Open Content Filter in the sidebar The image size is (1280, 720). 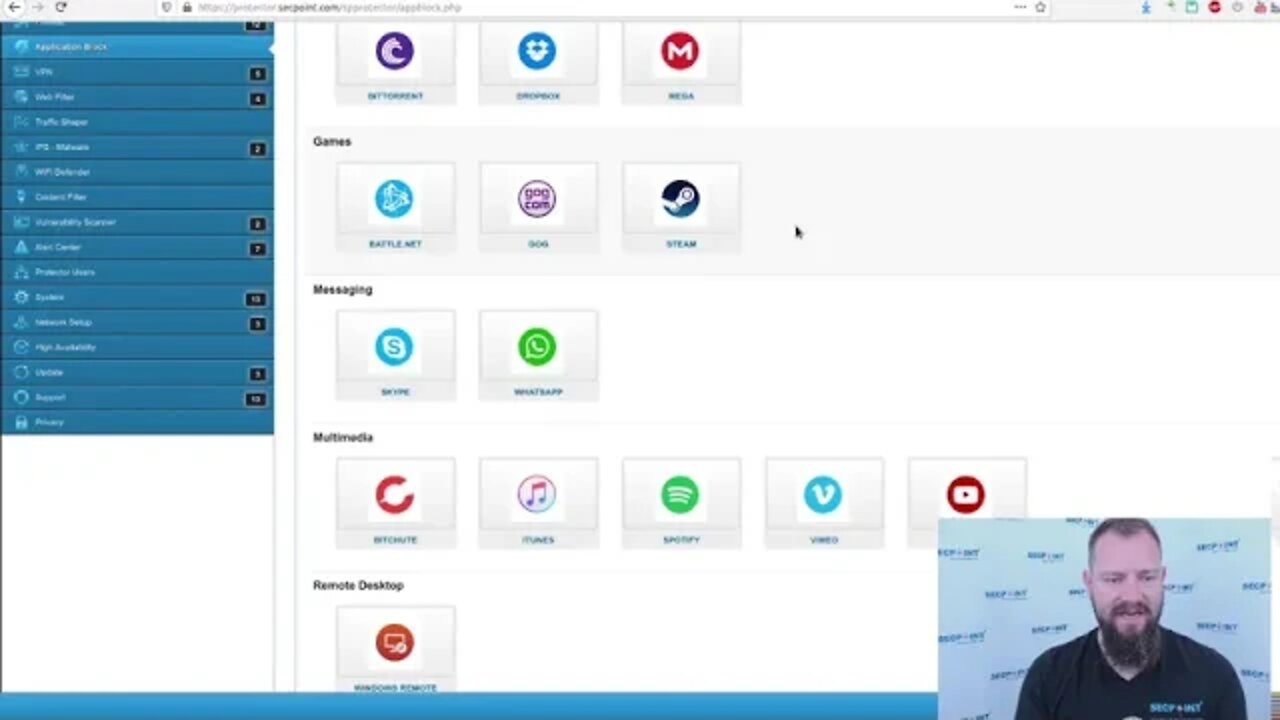pyautogui.click(x=137, y=197)
